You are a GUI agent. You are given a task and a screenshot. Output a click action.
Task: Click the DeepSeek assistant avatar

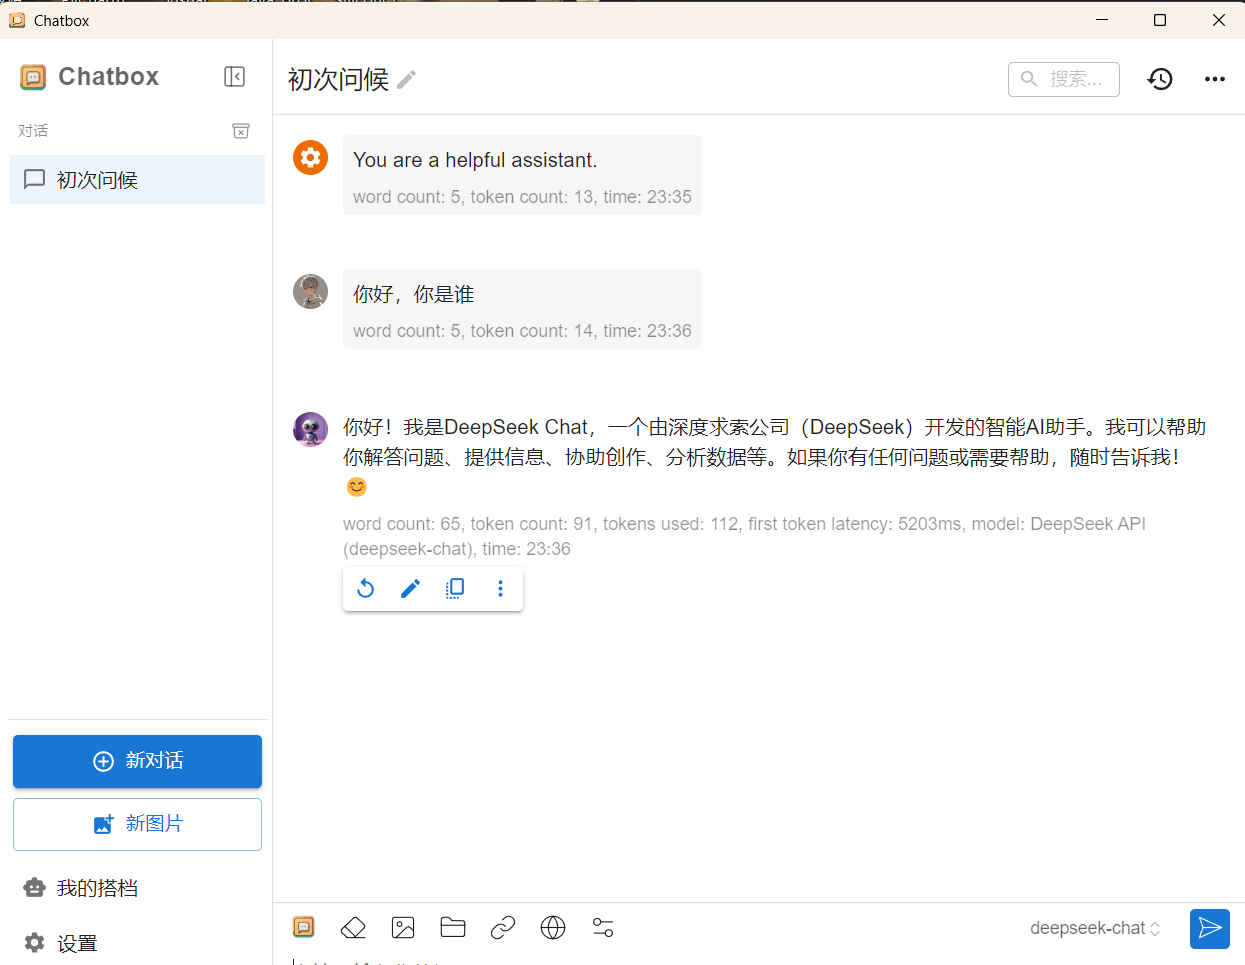point(311,429)
